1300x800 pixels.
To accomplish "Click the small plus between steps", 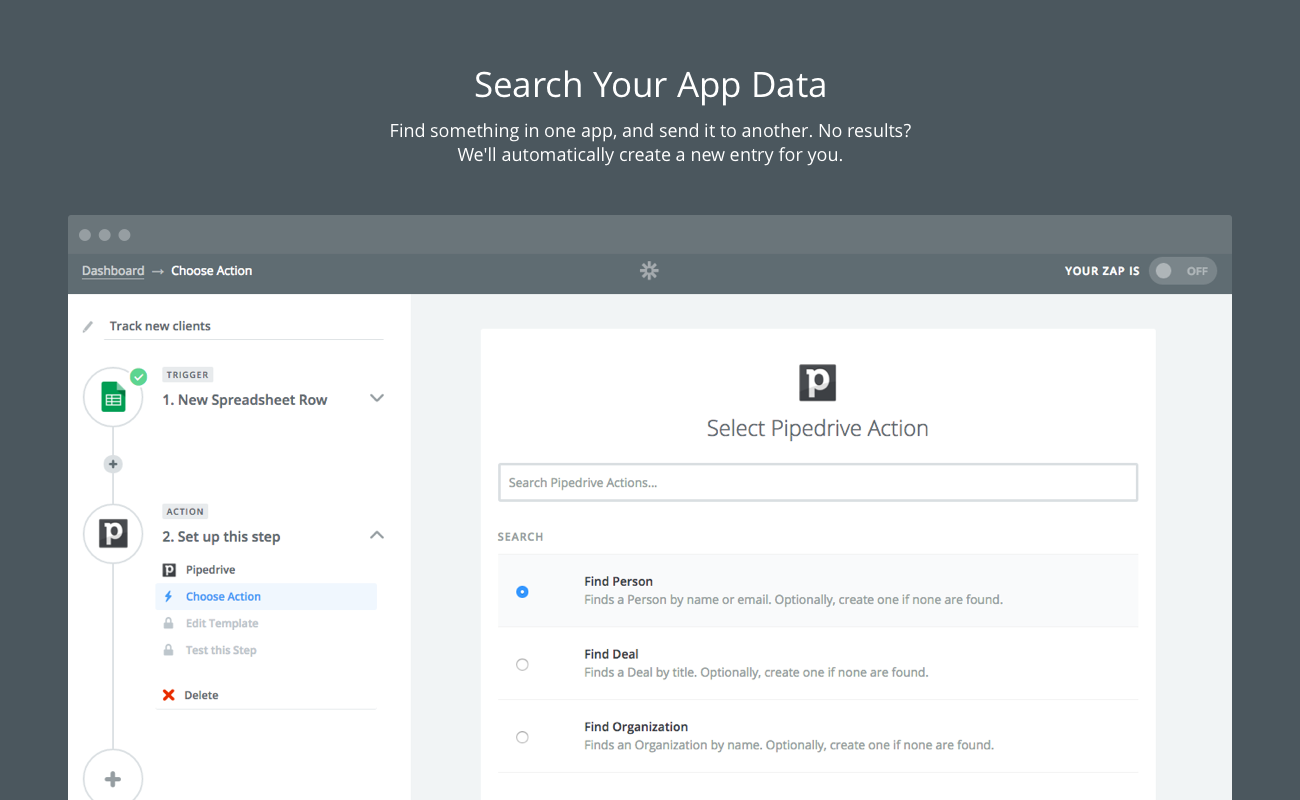I will pyautogui.click(x=113, y=464).
